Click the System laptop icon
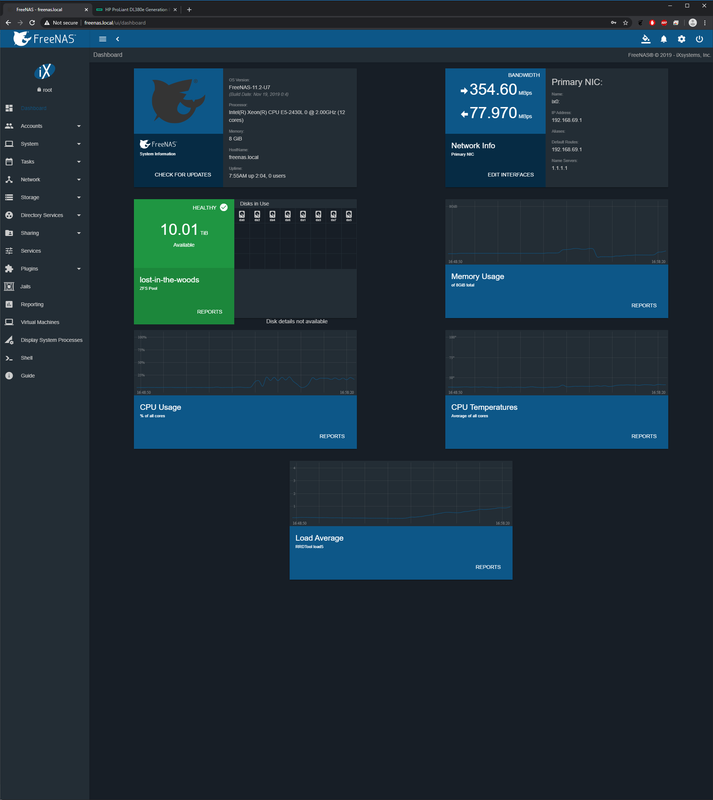The image size is (713, 800). point(9,144)
